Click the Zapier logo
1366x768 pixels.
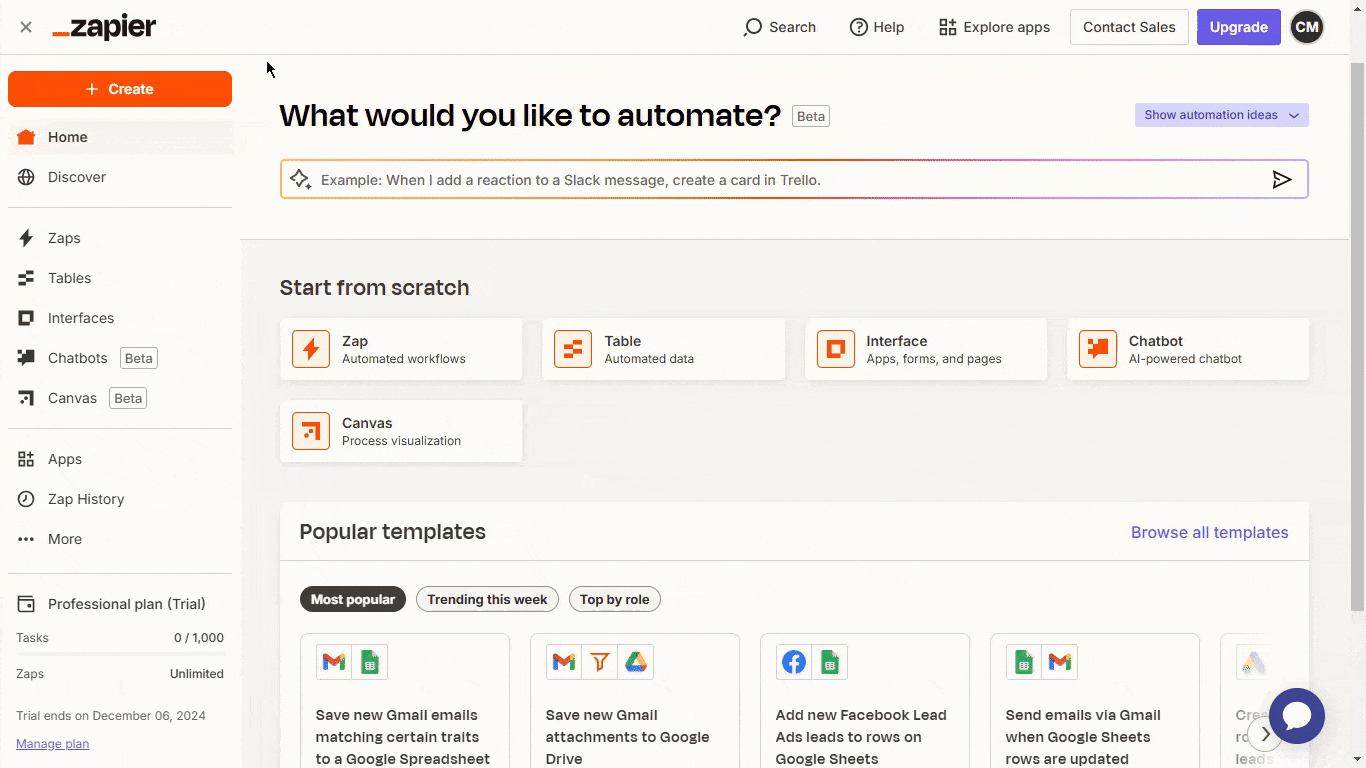[104, 28]
